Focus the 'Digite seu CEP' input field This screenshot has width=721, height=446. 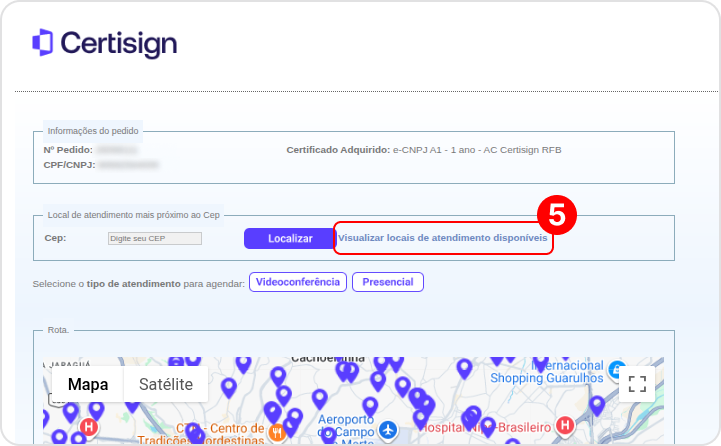coord(154,238)
